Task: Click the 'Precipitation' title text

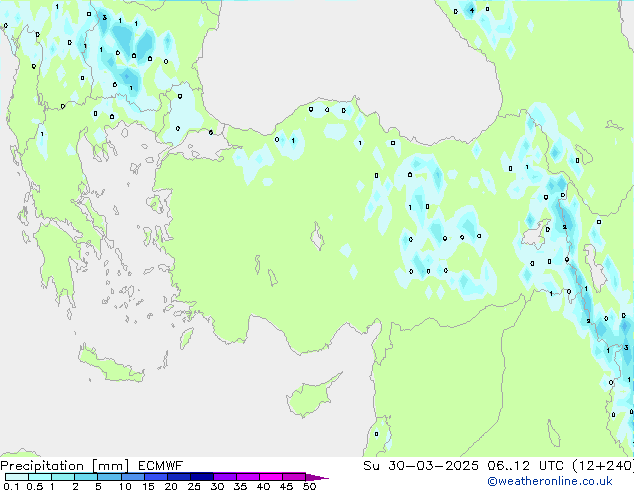Action: point(42,466)
